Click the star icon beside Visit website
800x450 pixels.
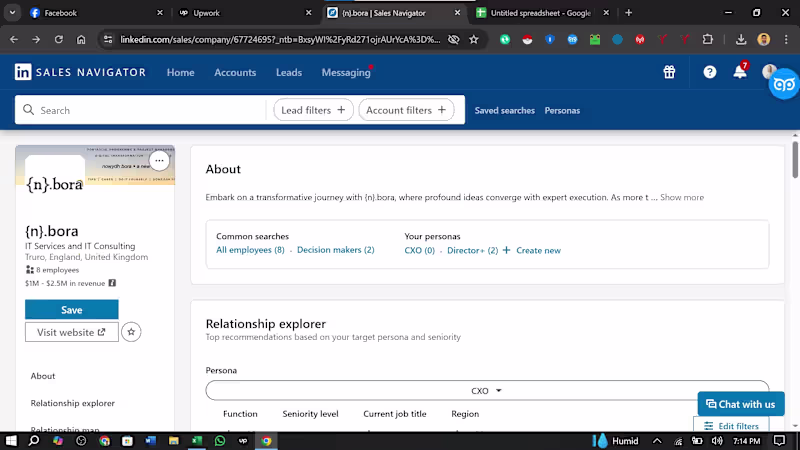coord(131,332)
